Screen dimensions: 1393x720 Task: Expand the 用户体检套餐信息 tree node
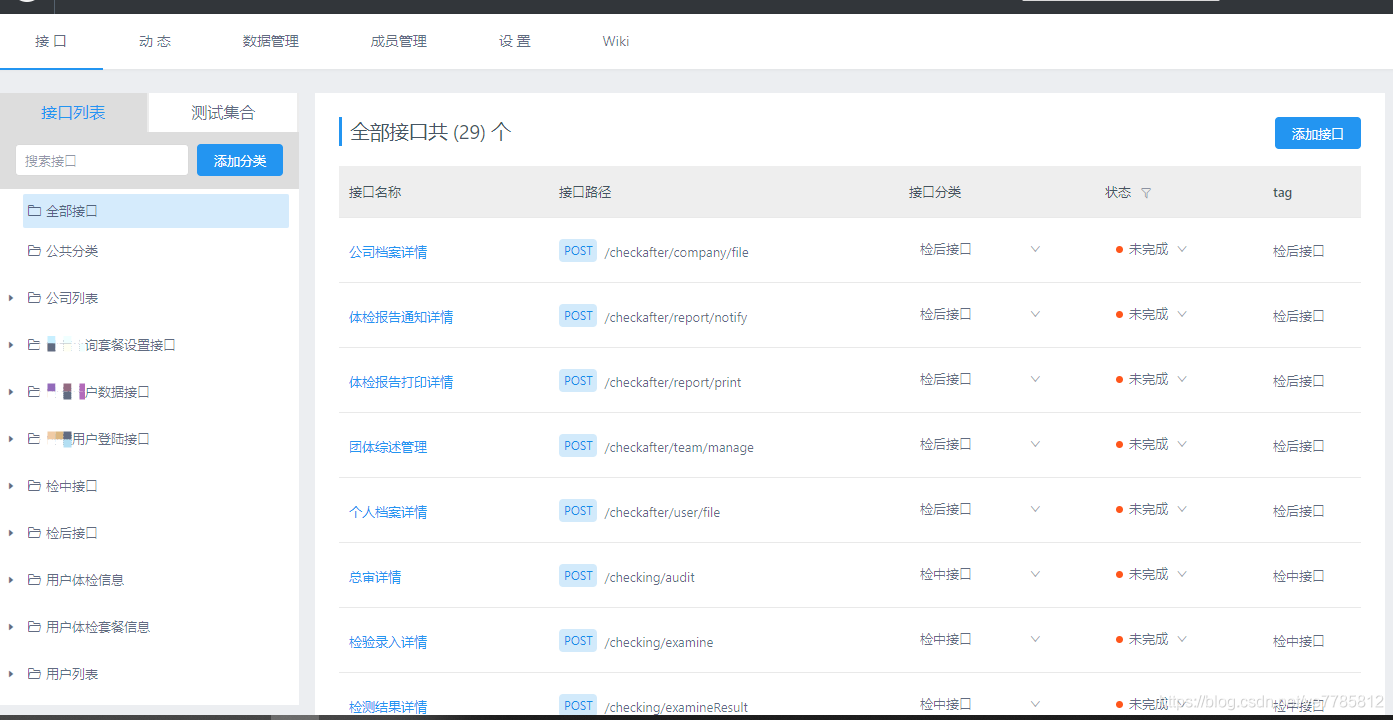point(11,627)
